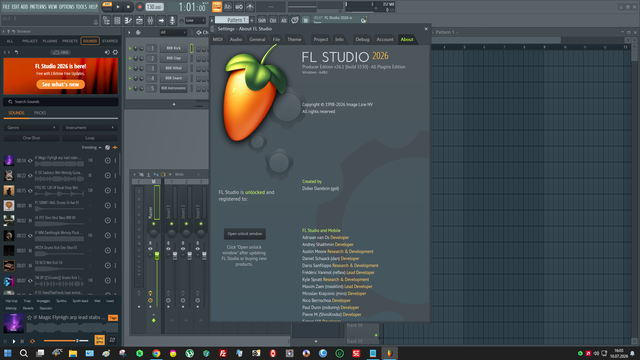Viewport: 640px width, 360px height.
Task: Switch to the Account settings tab
Action: [385, 40]
